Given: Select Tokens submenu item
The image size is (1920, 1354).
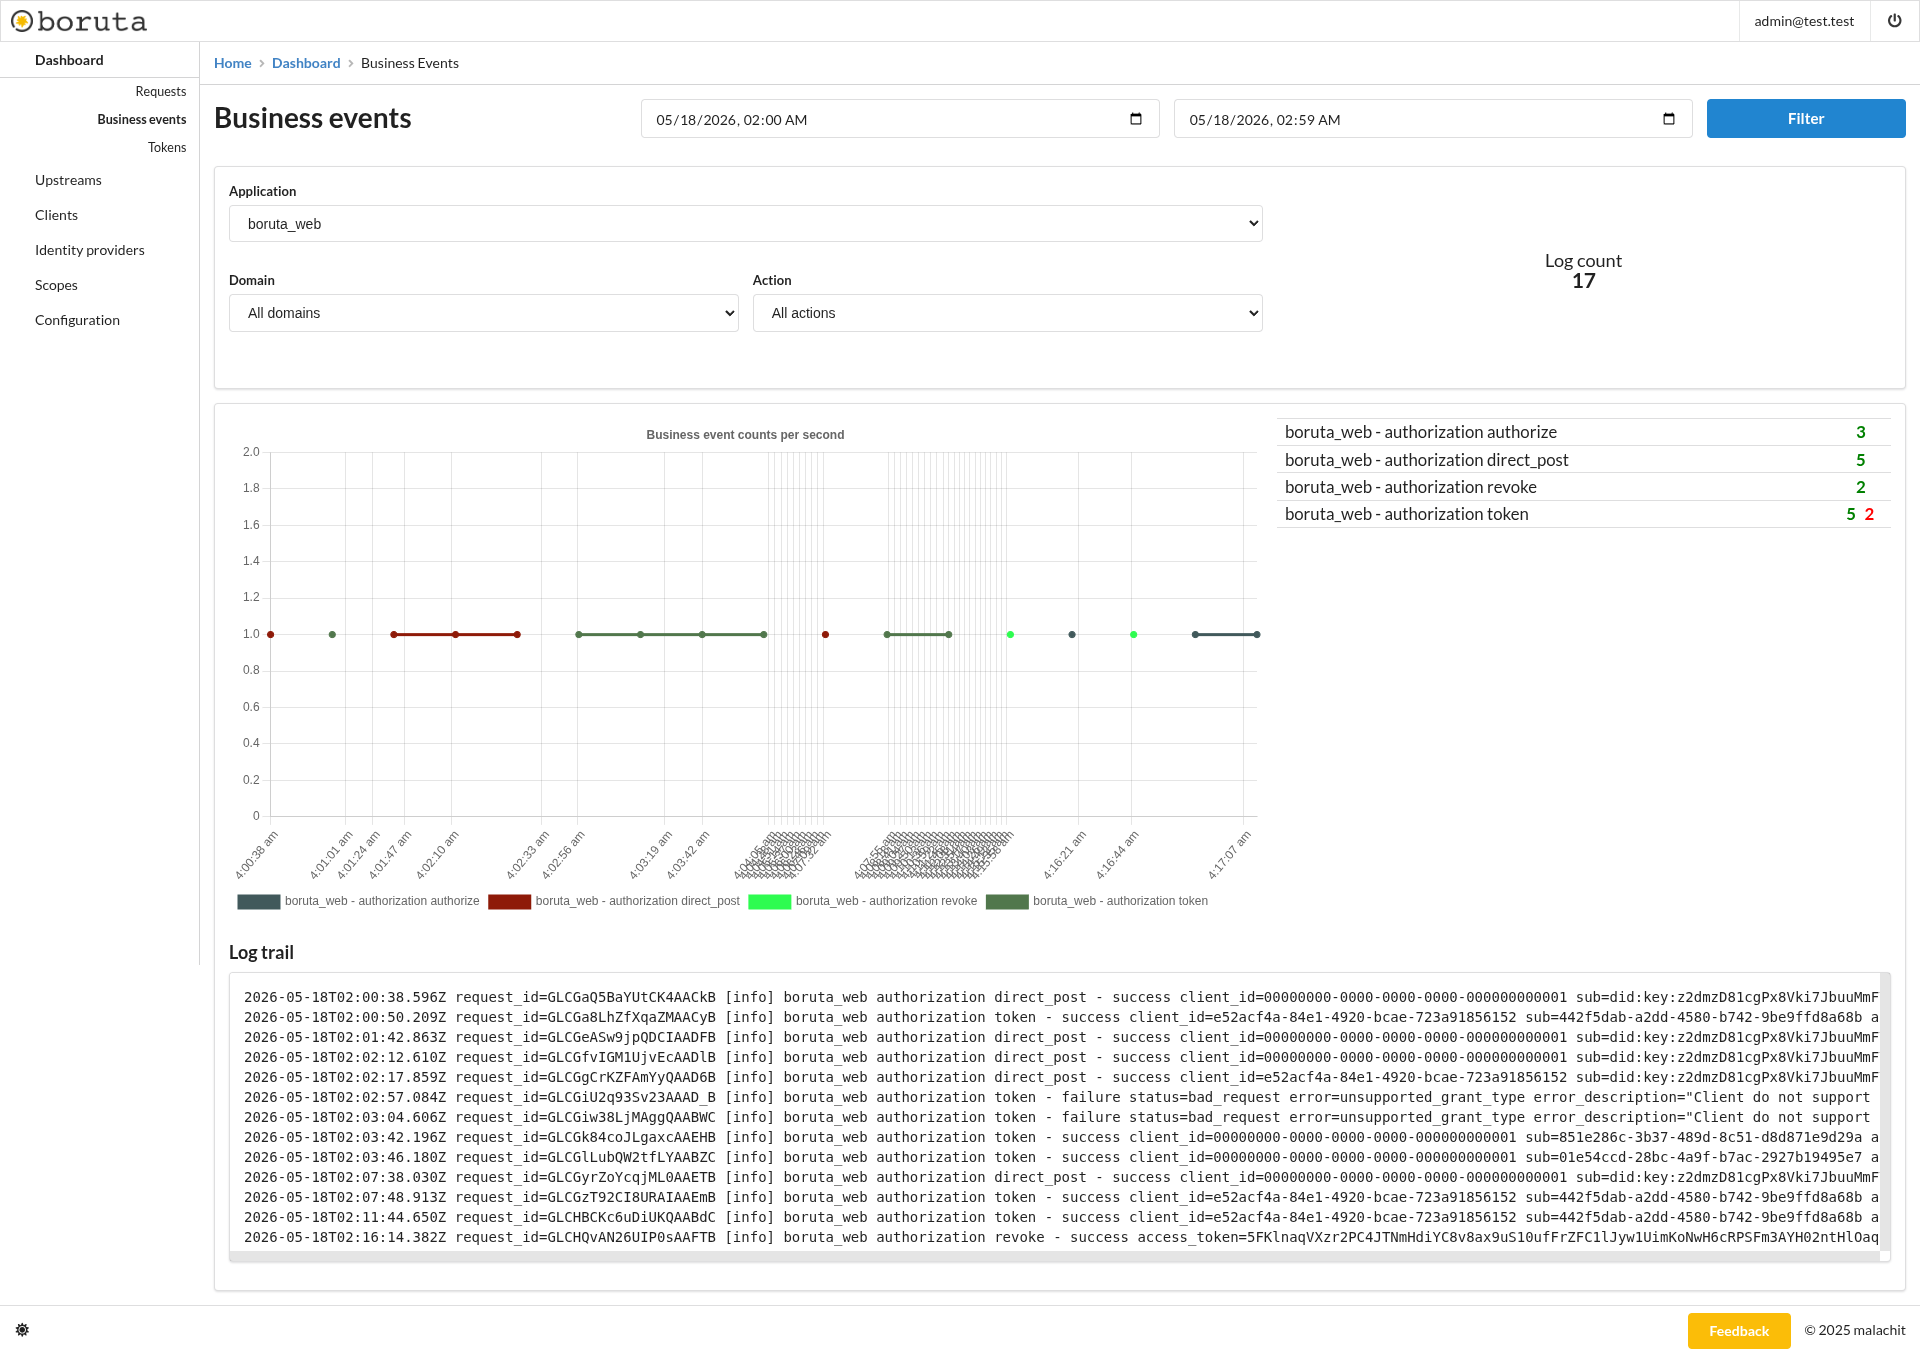Looking at the screenshot, I should (167, 147).
